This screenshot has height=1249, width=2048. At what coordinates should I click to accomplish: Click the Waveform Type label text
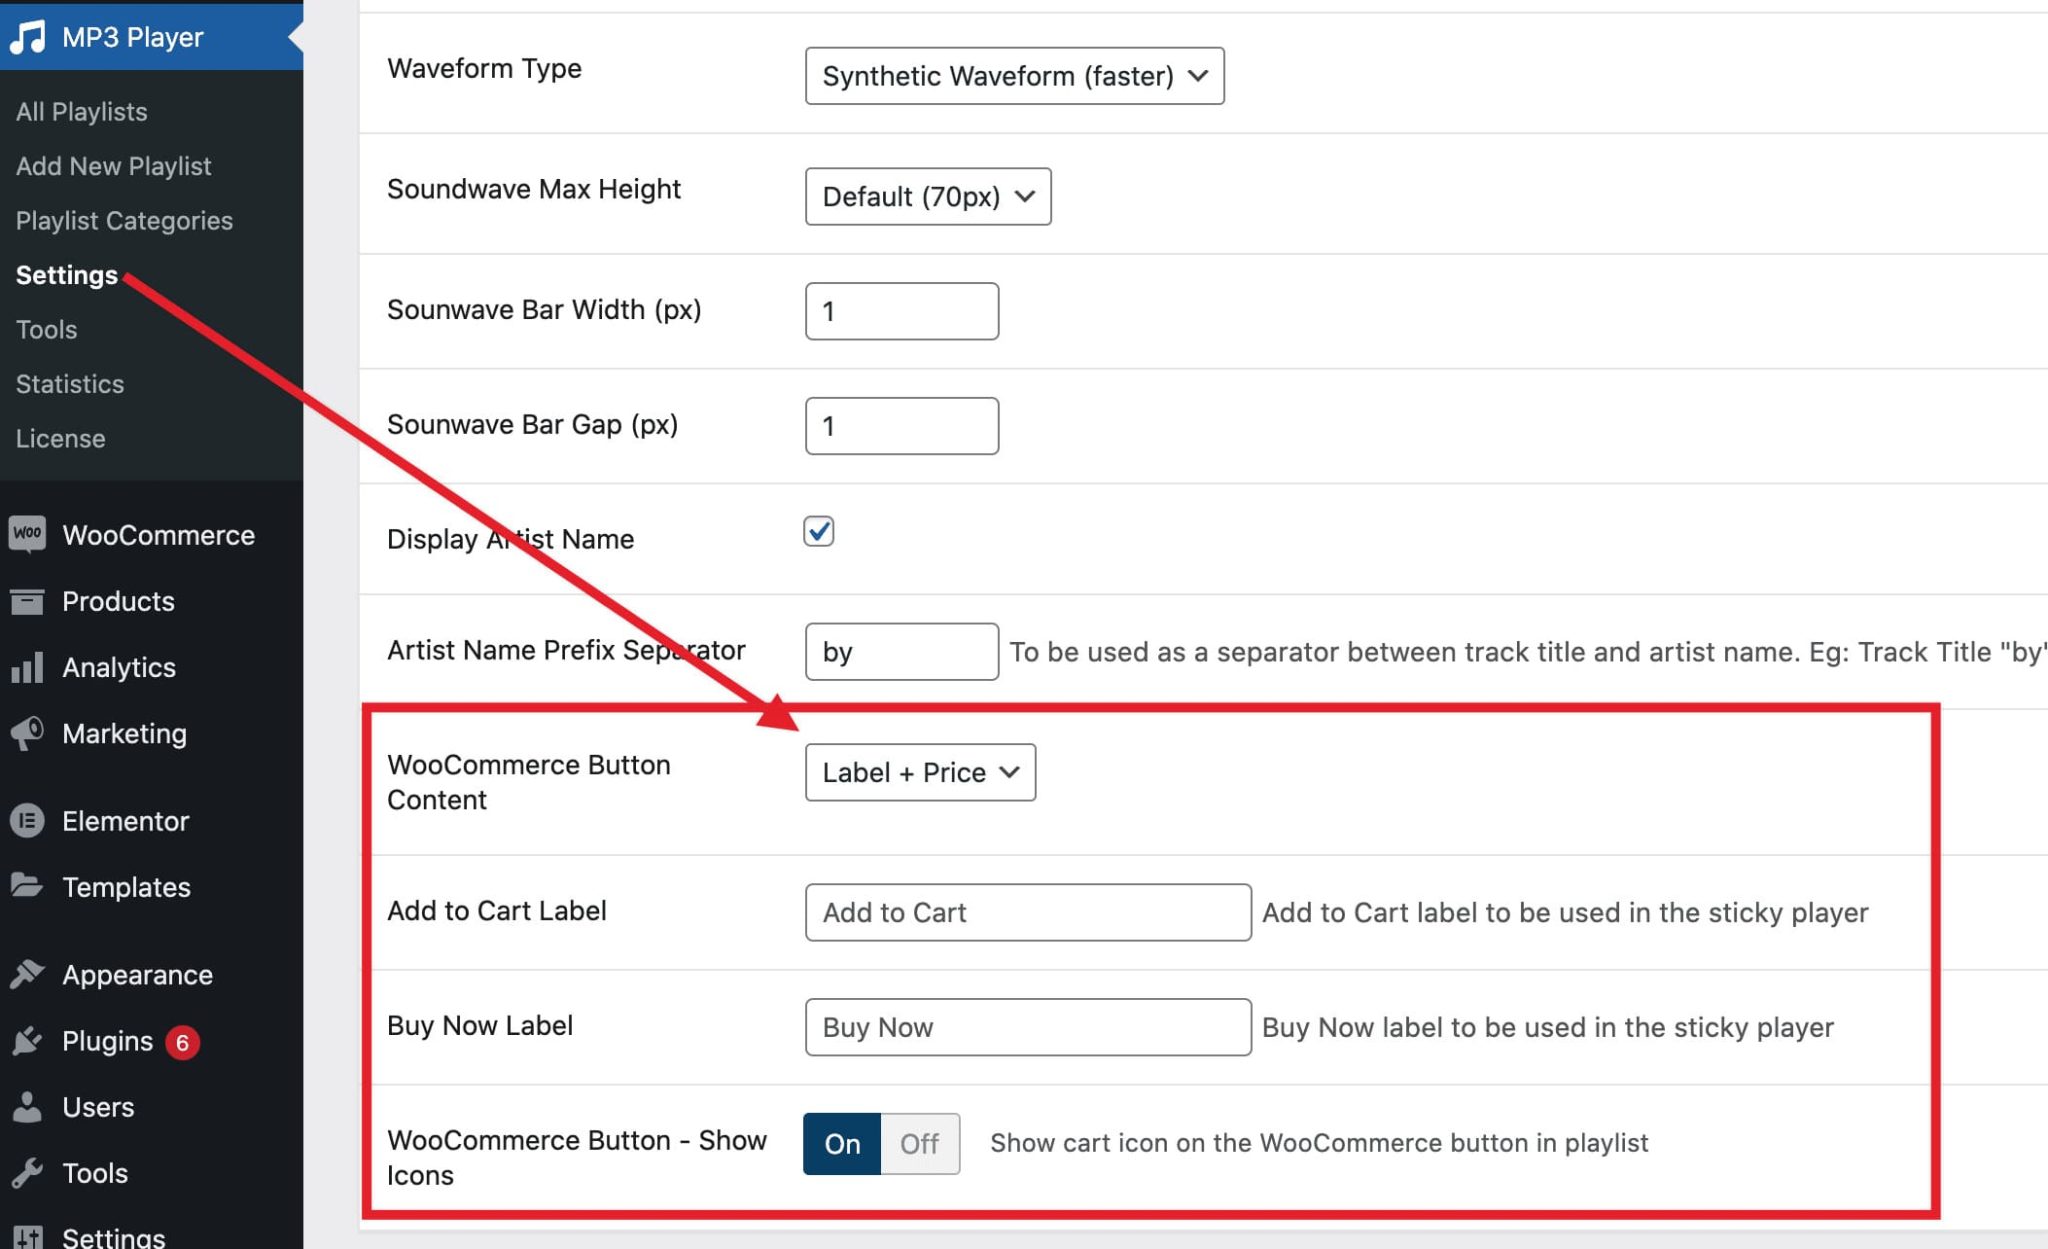484,68
